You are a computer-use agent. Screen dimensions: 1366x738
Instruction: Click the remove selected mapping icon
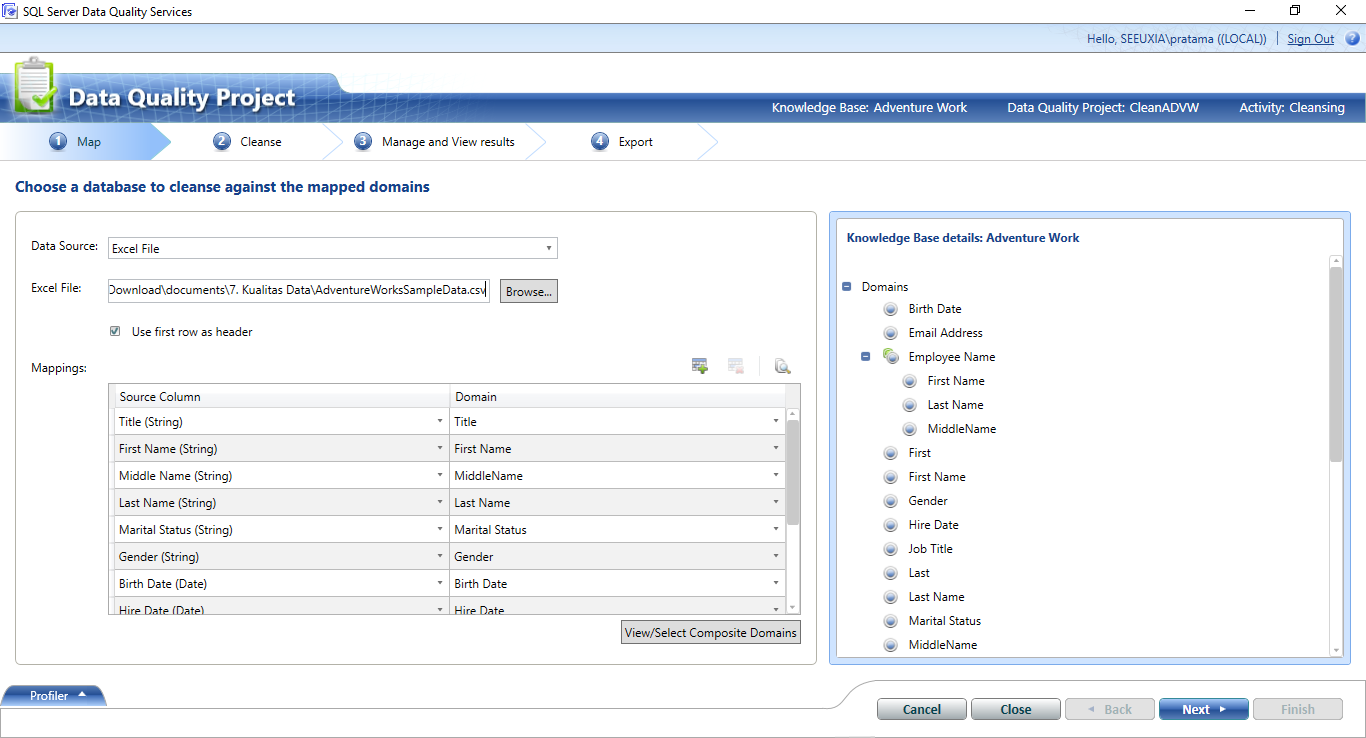[x=736, y=366]
